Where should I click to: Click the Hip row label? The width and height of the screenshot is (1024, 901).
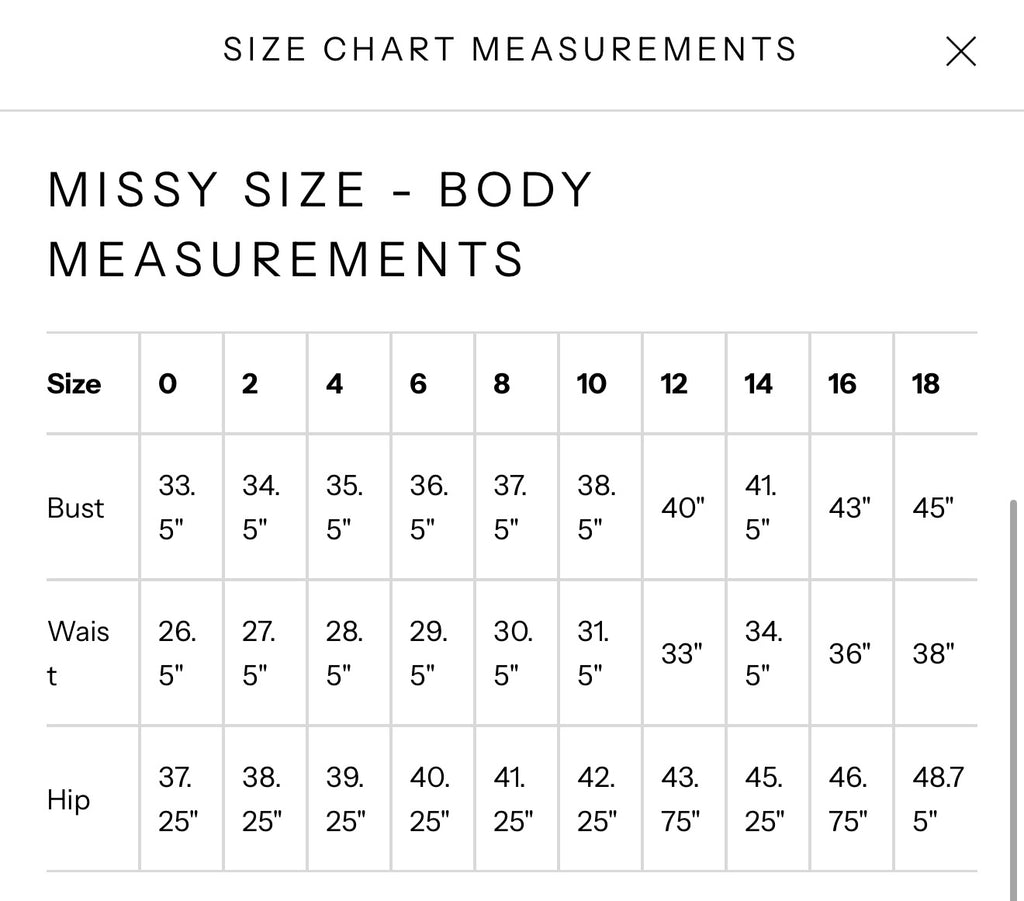(69, 799)
